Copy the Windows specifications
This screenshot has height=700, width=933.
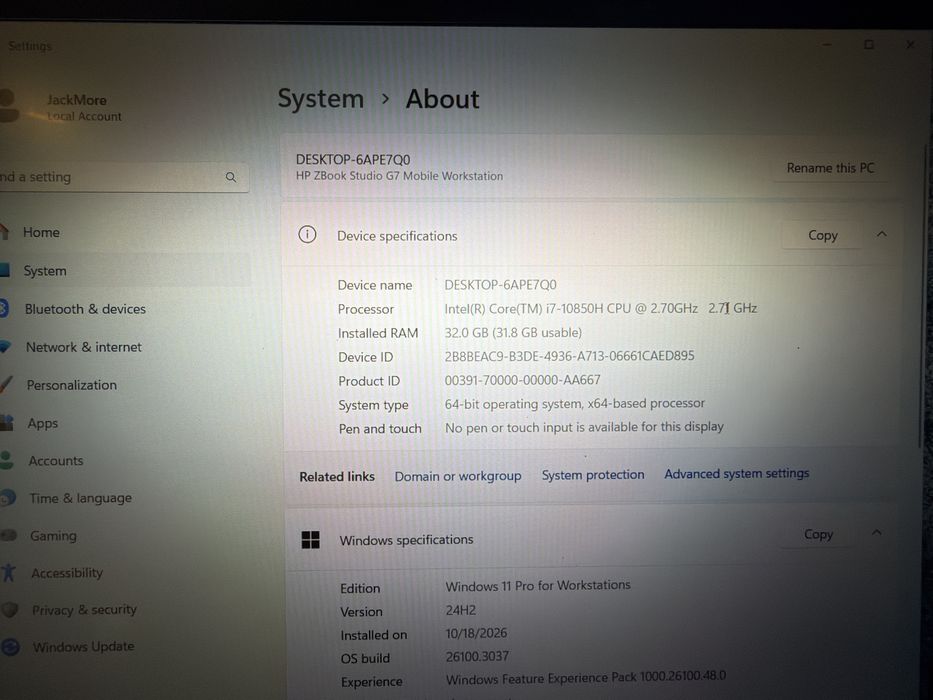point(818,534)
